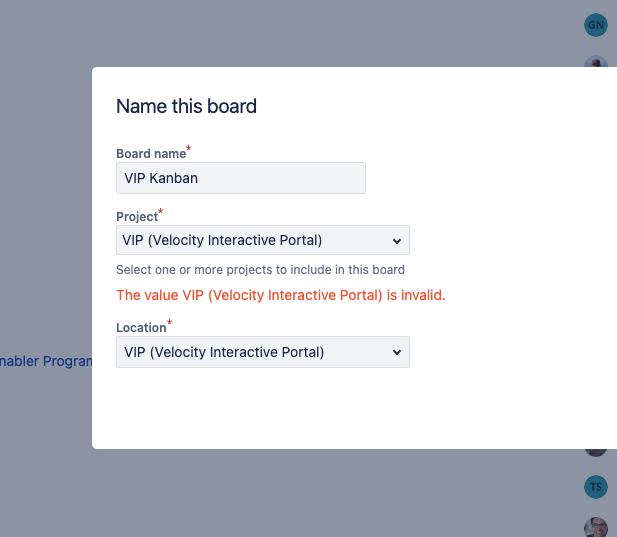The image size is (617, 537).
Task: Click the partially hidden avatar under GN
Action: click(x=596, y=62)
